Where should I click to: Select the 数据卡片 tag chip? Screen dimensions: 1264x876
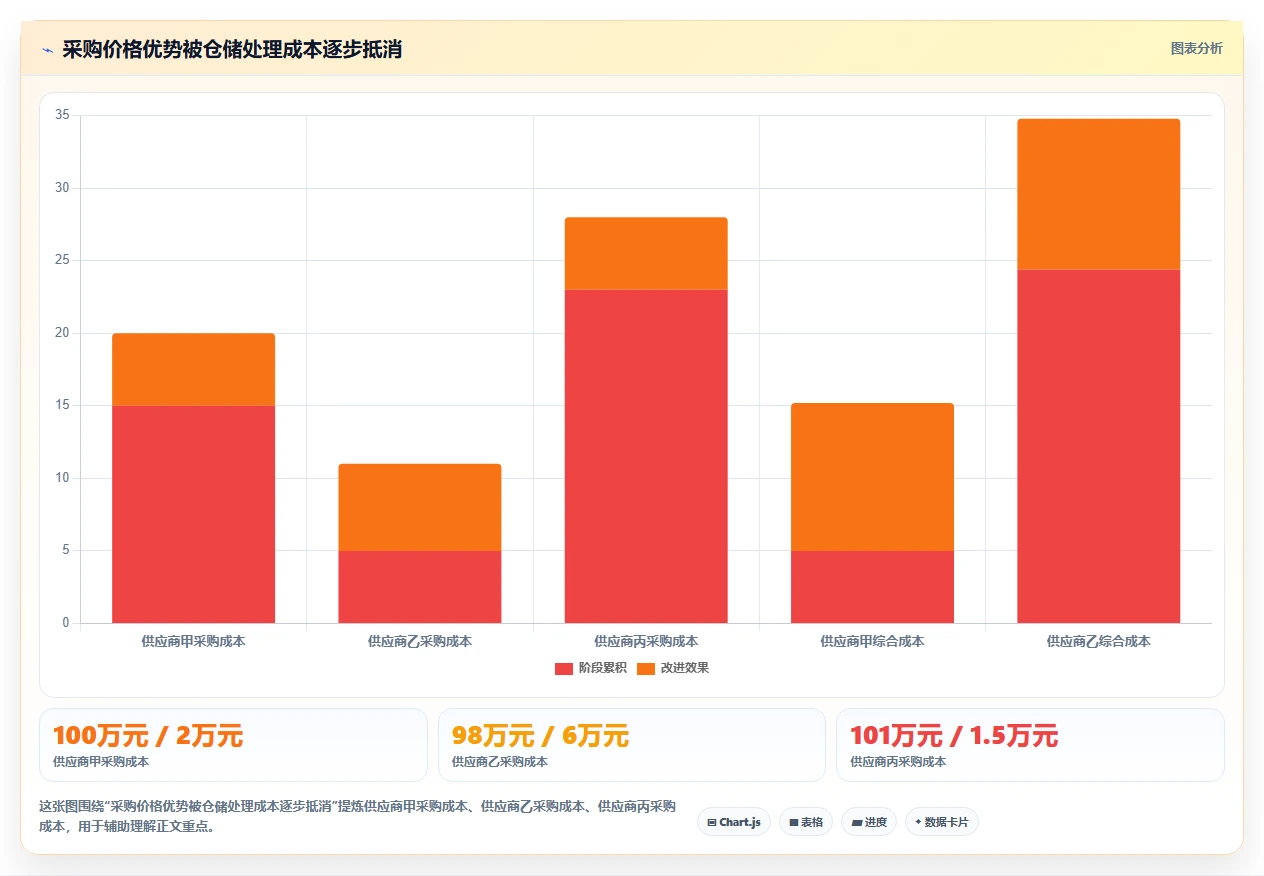pos(942,822)
